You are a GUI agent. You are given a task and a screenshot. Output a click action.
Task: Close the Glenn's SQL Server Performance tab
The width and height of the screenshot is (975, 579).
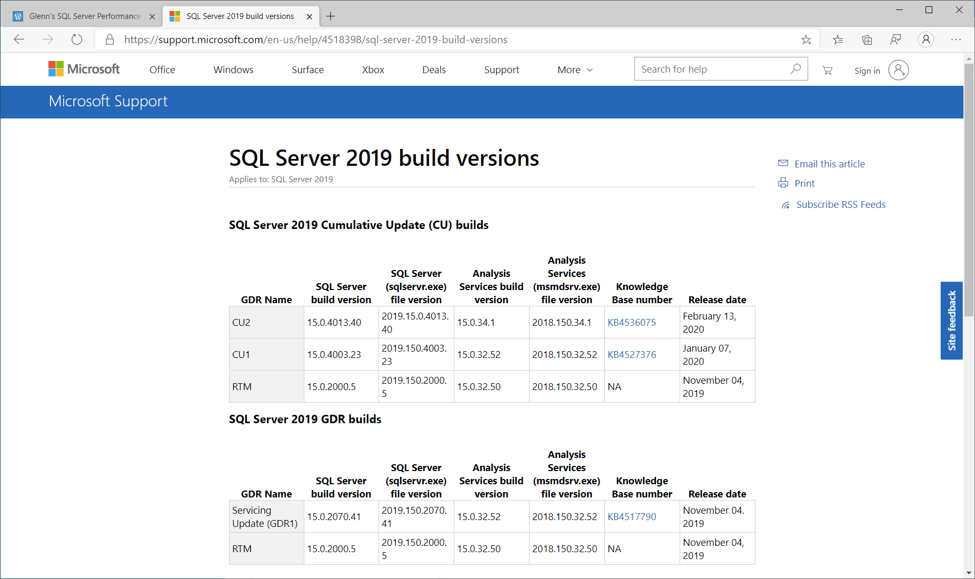pyautogui.click(x=152, y=17)
